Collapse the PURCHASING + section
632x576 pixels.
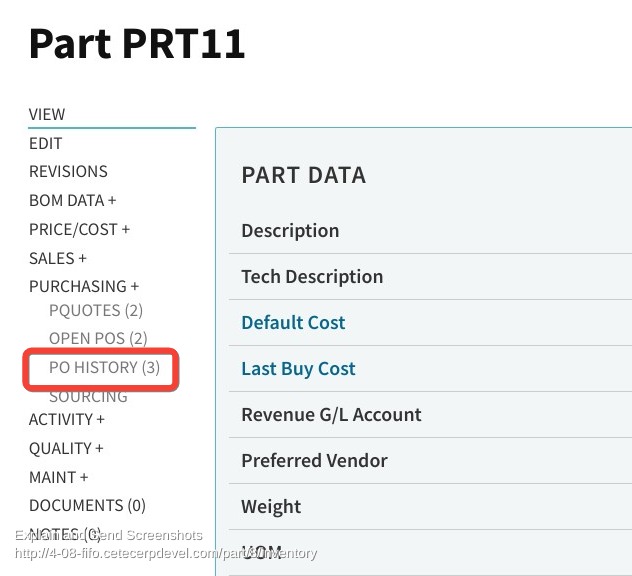click(x=84, y=287)
